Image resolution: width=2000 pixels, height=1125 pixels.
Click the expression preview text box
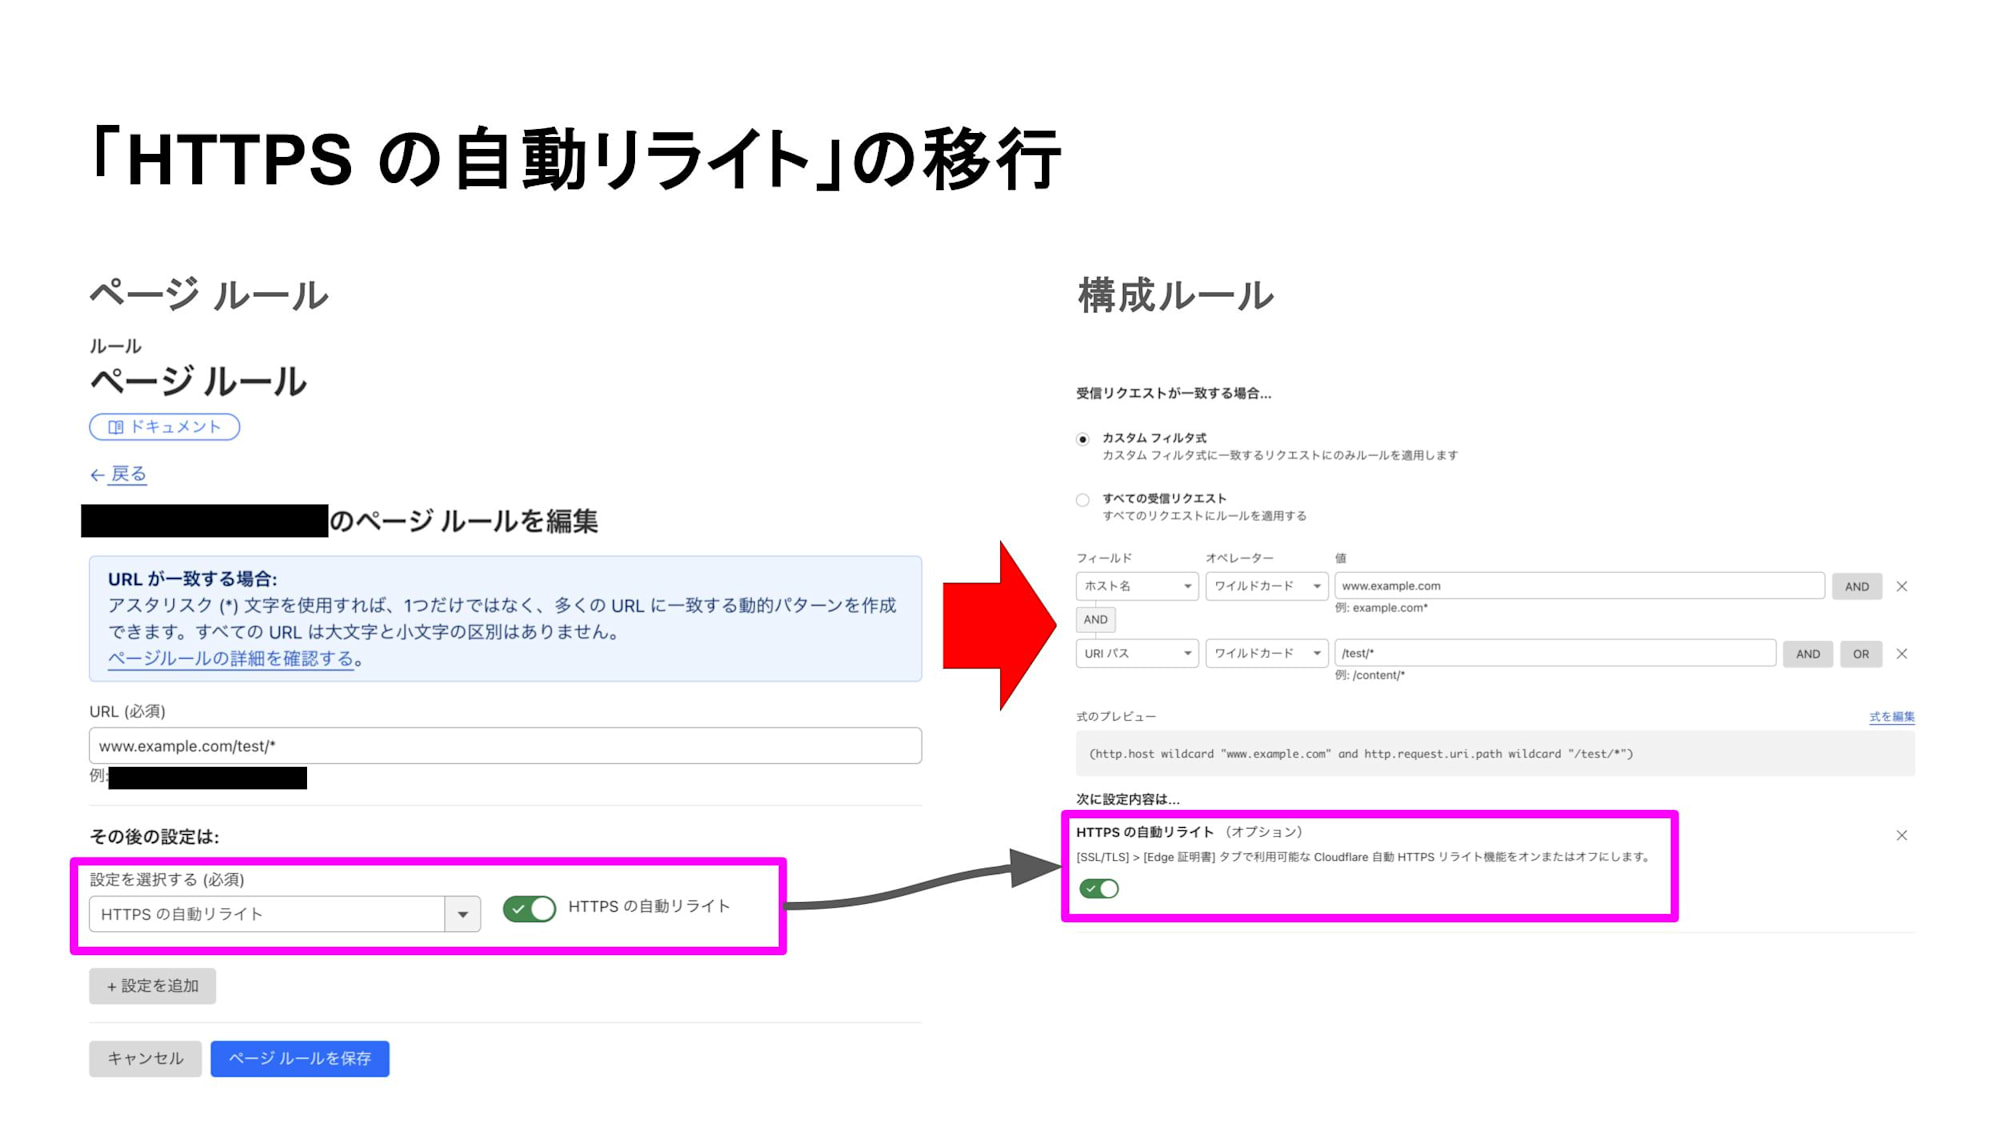[x=1495, y=754]
